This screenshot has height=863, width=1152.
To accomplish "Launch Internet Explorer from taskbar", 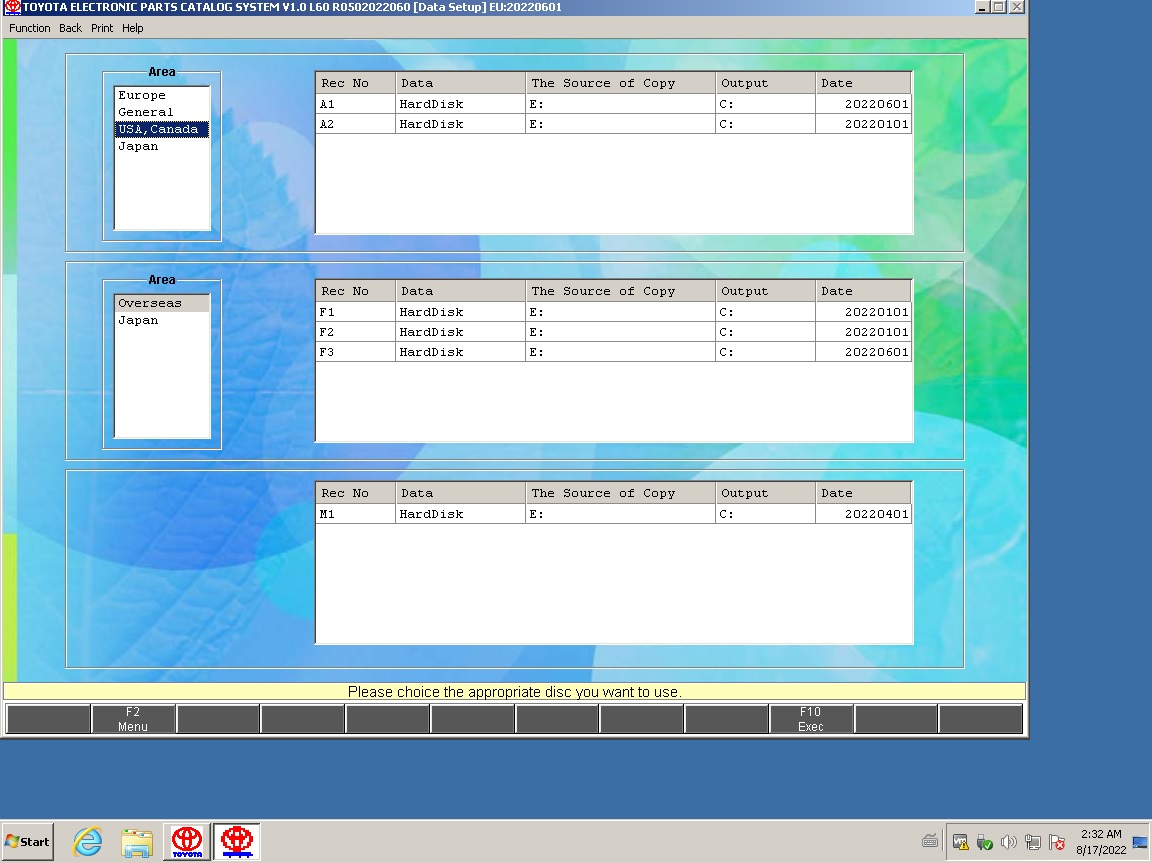I will coord(87,842).
